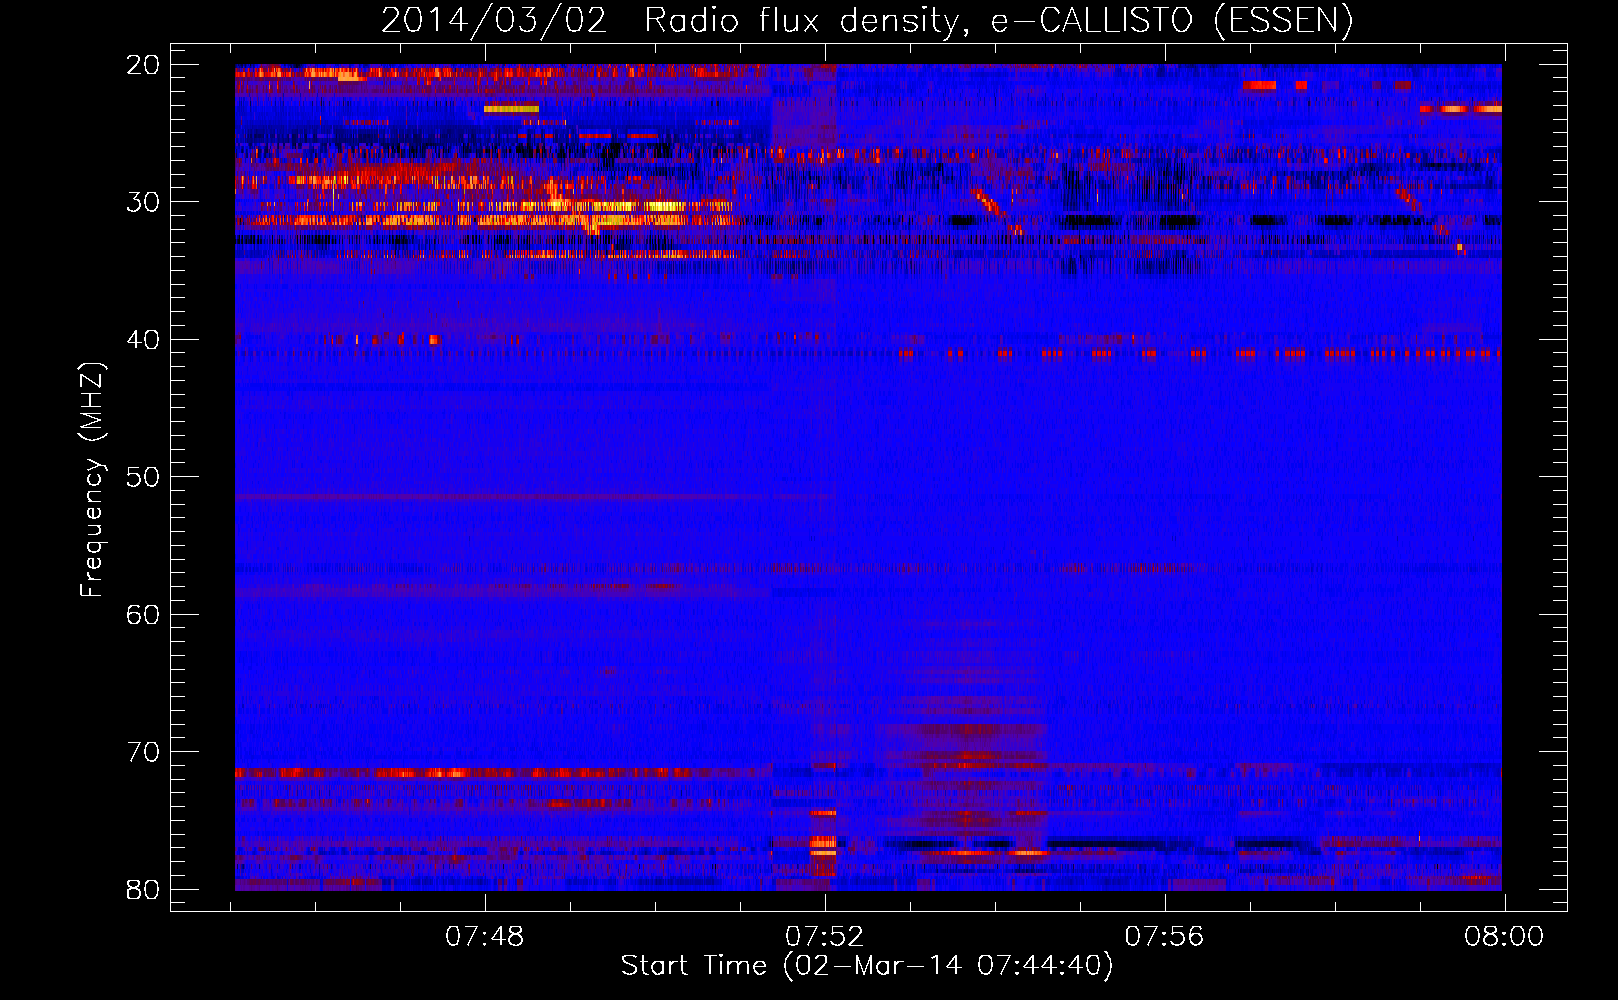Click the frequency tick label 80

[143, 889]
